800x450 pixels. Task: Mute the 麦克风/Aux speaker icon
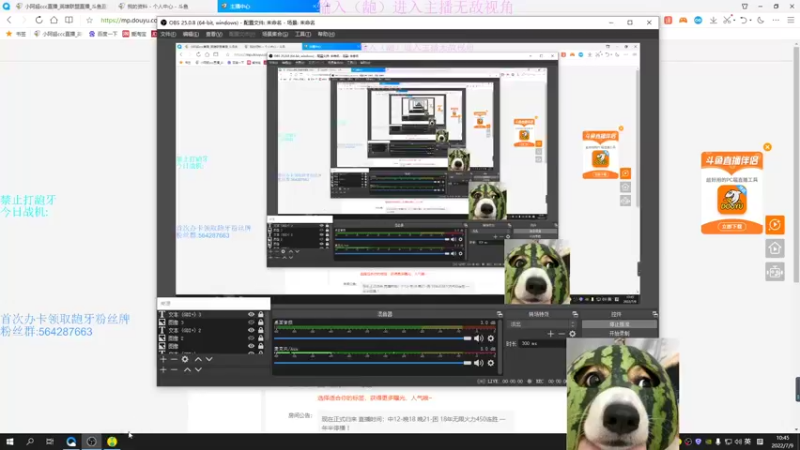click(478, 363)
